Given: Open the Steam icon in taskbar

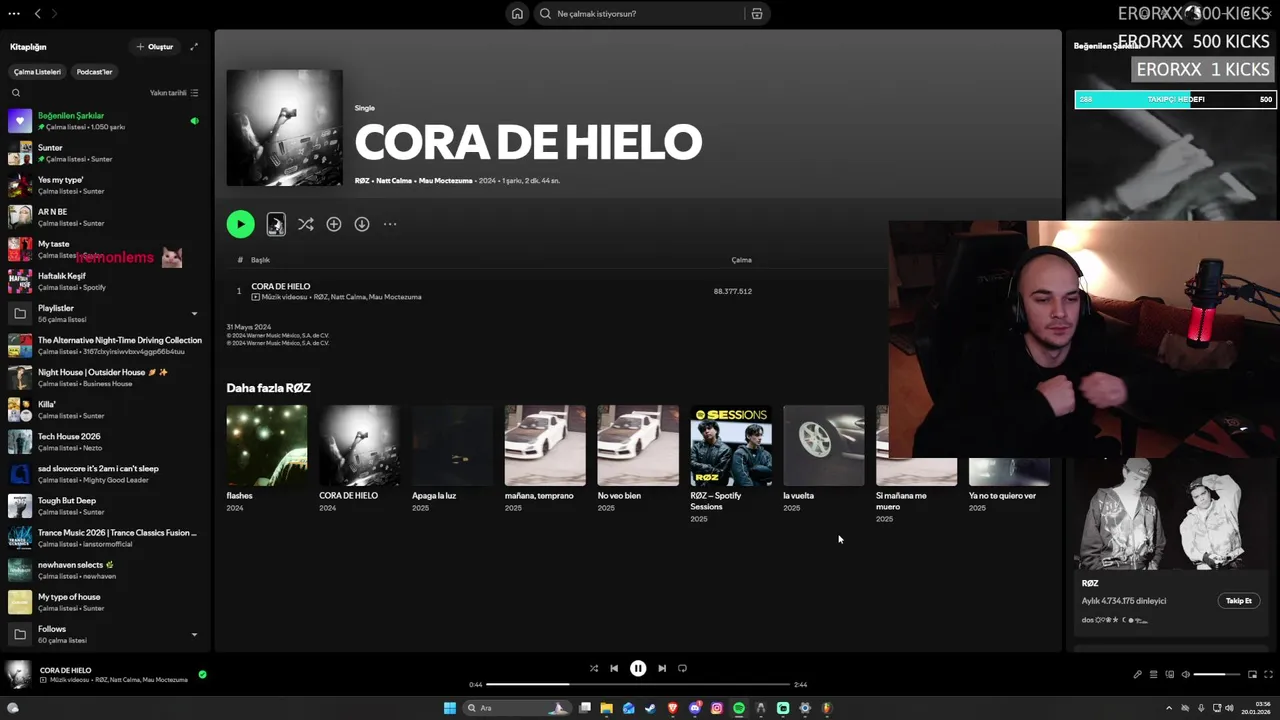Looking at the screenshot, I should click(x=650, y=708).
